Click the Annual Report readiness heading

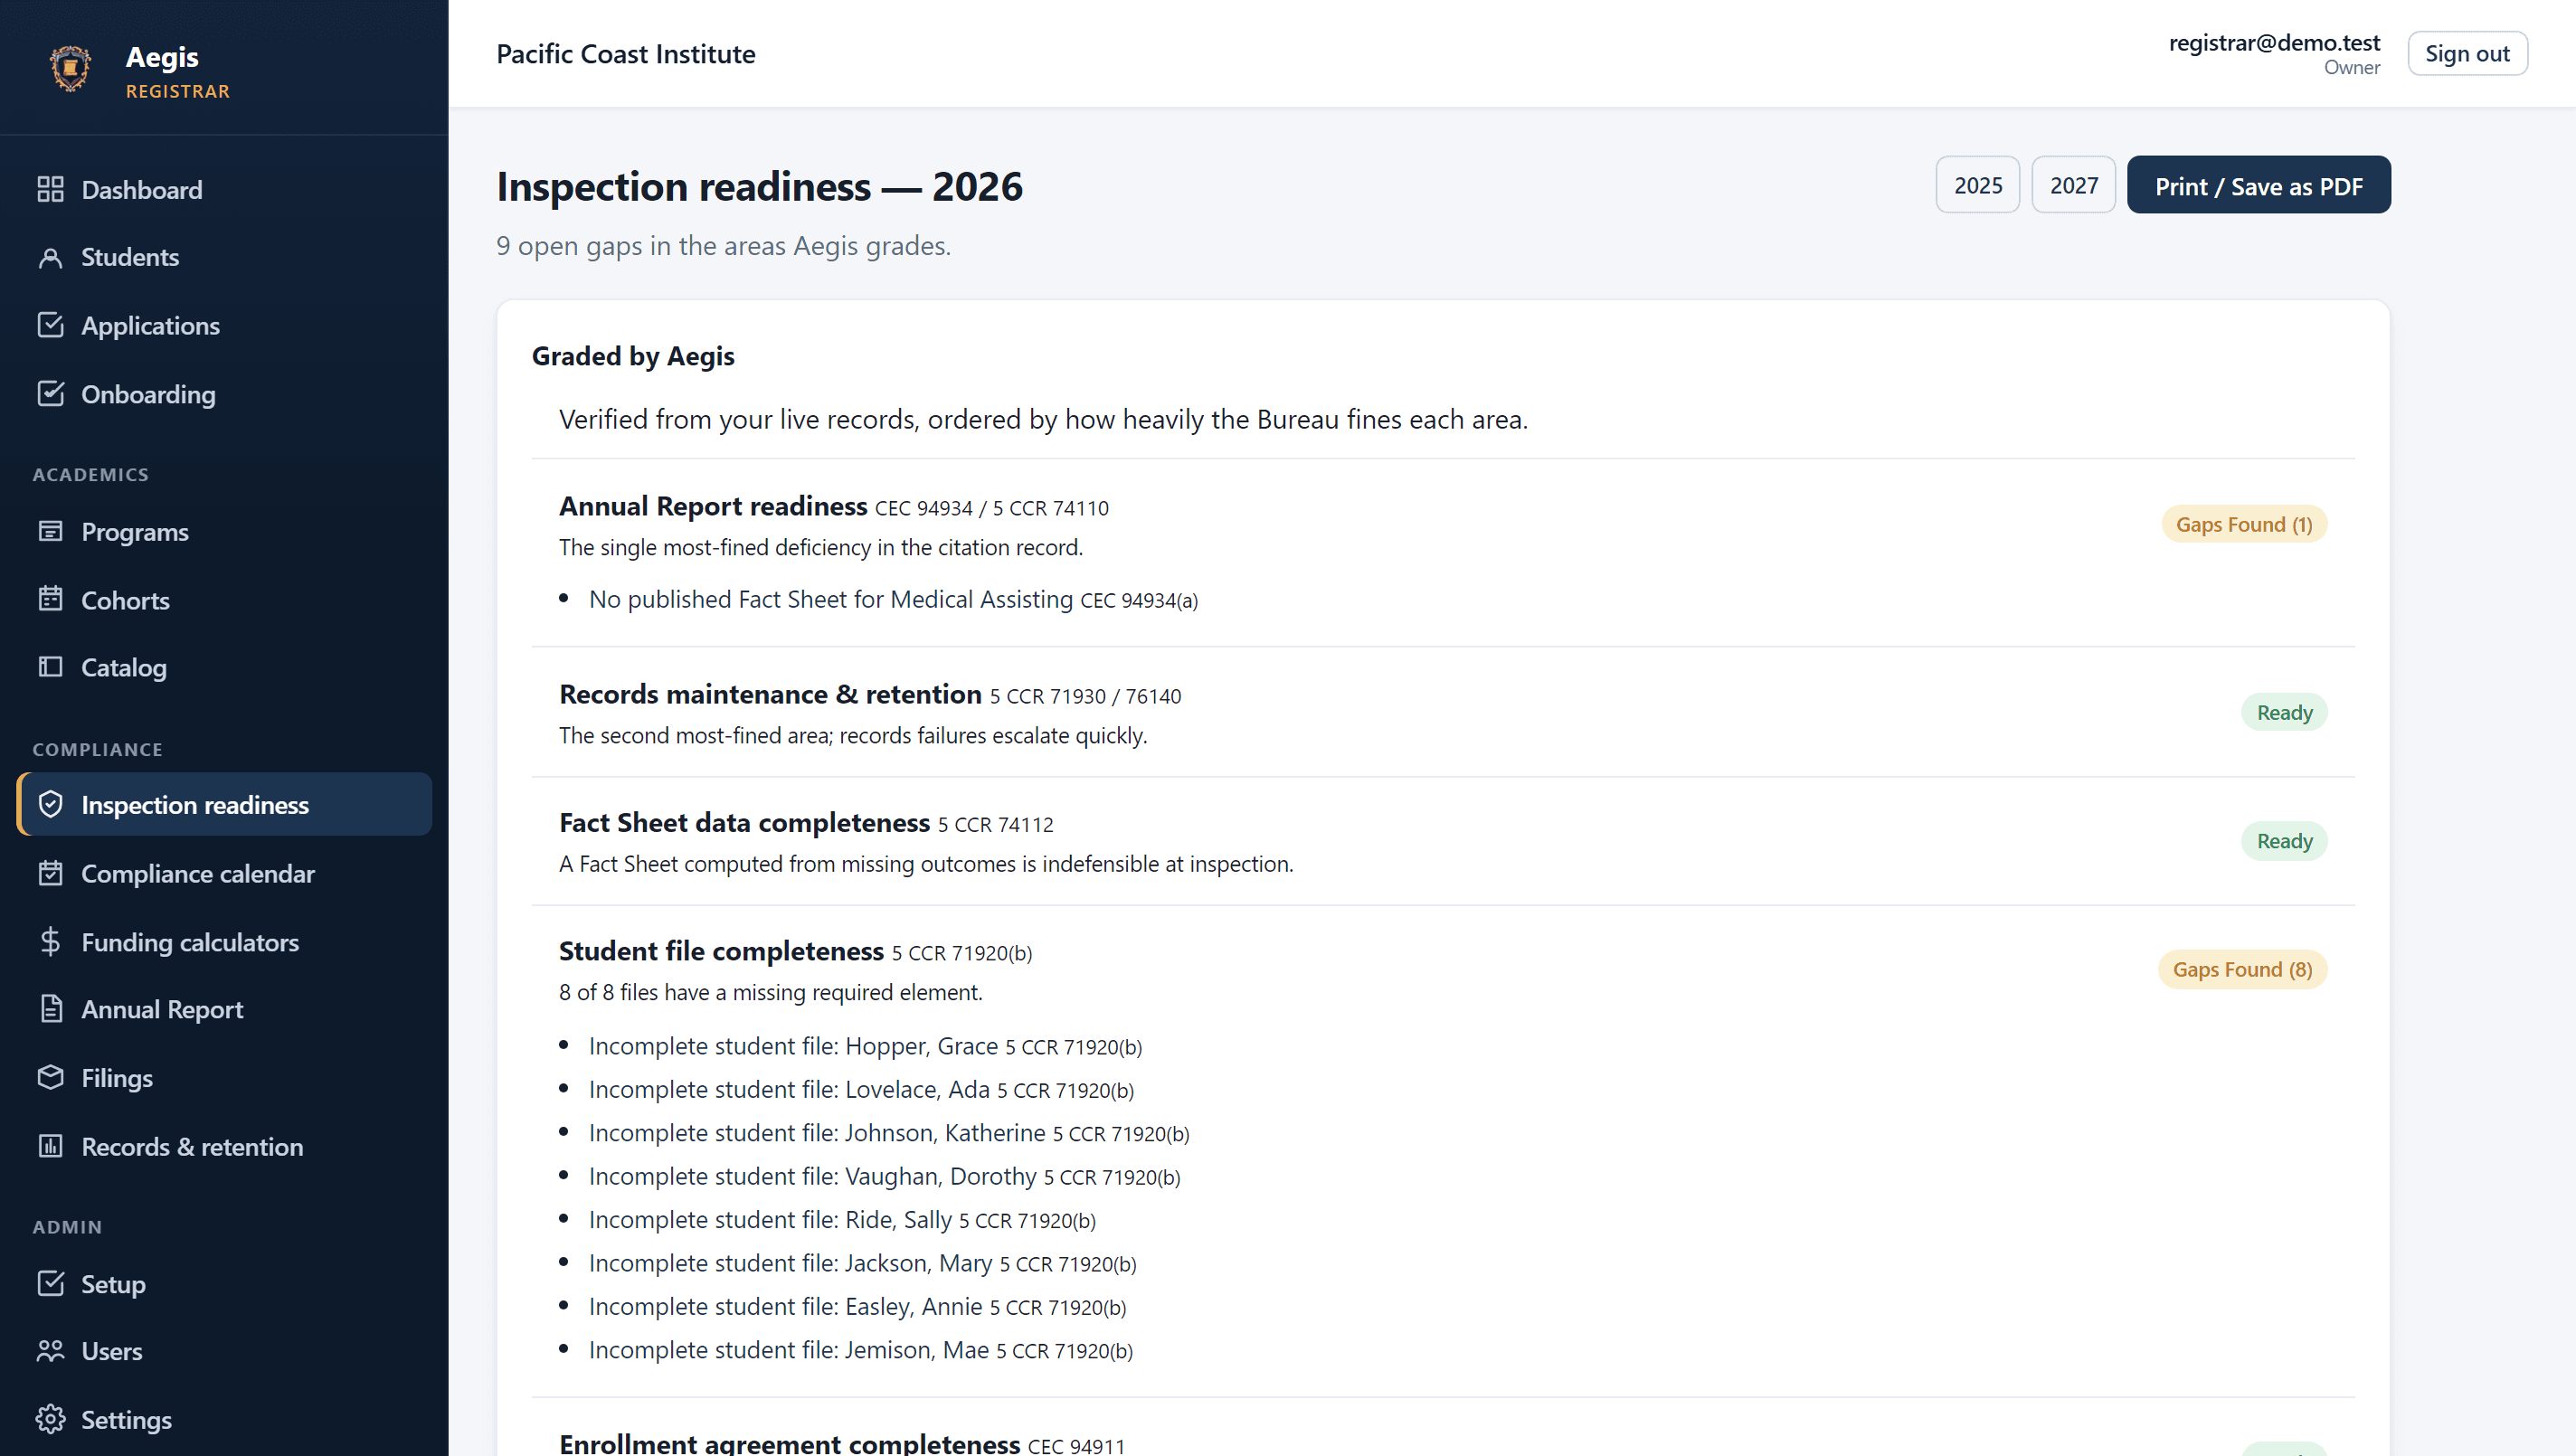point(713,506)
